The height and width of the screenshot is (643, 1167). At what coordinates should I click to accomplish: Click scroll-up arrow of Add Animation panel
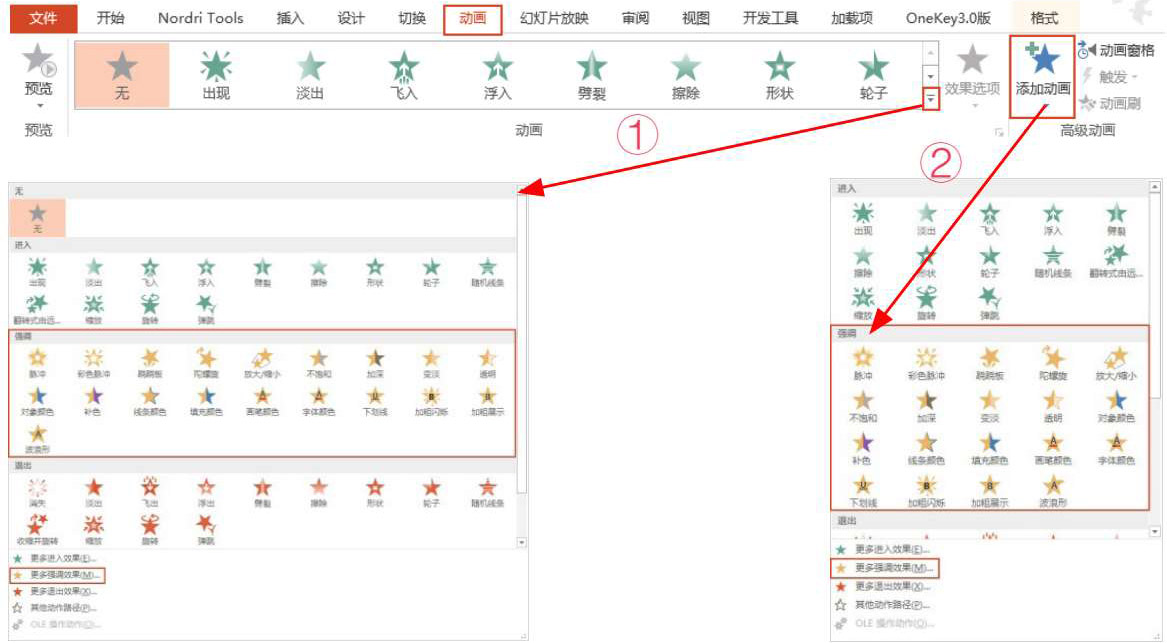pos(1154,187)
